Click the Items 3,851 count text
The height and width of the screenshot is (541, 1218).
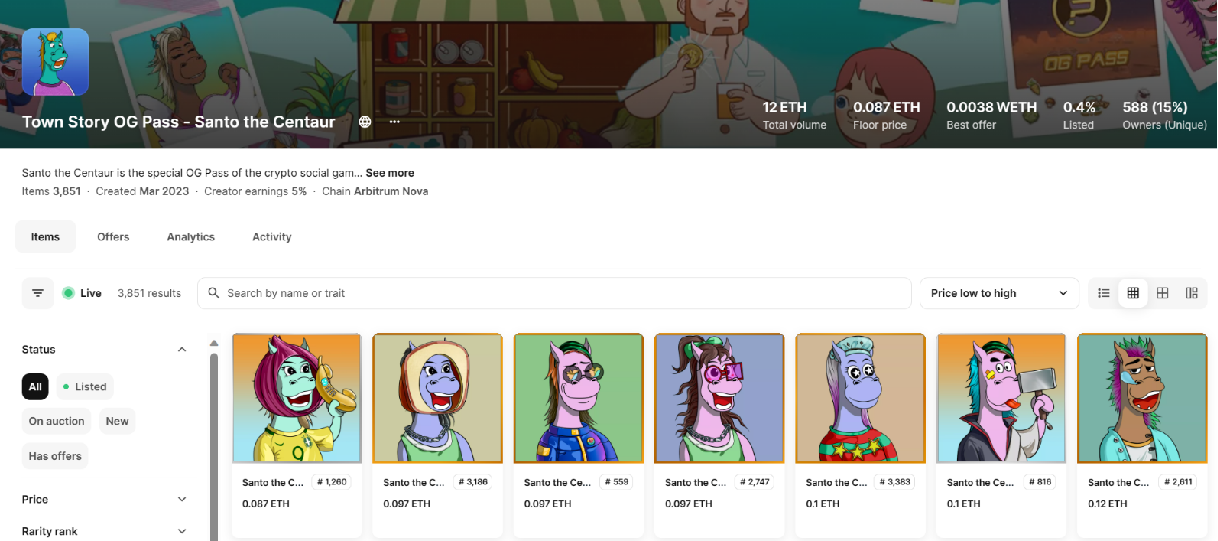(52, 191)
